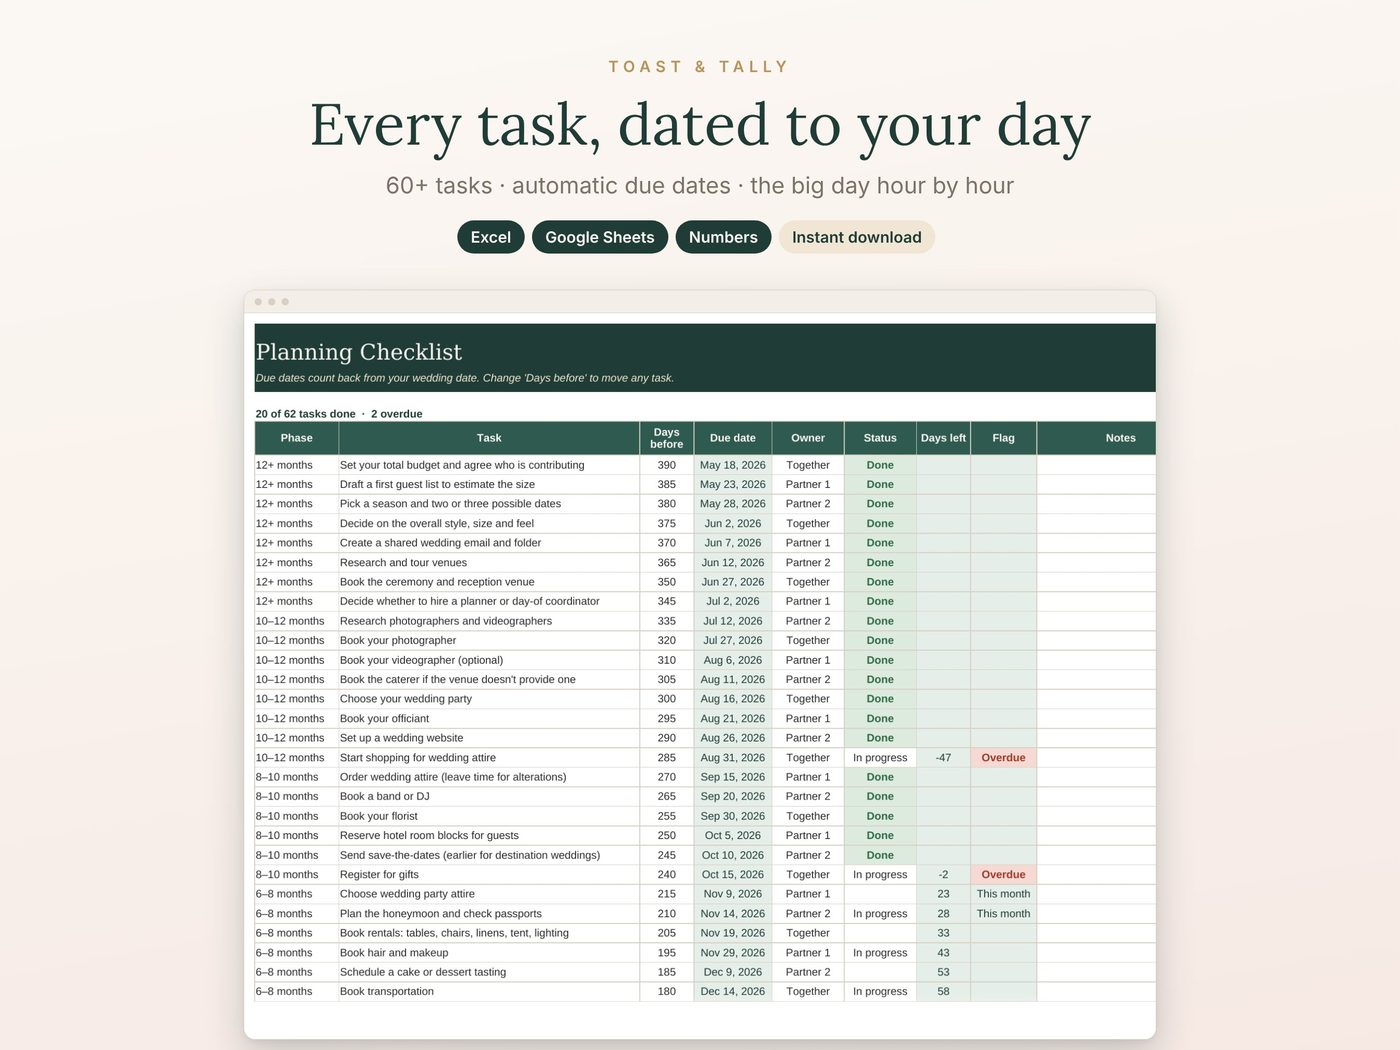The height and width of the screenshot is (1050, 1400).
Task: Click the Due date column header
Action: point(733,438)
